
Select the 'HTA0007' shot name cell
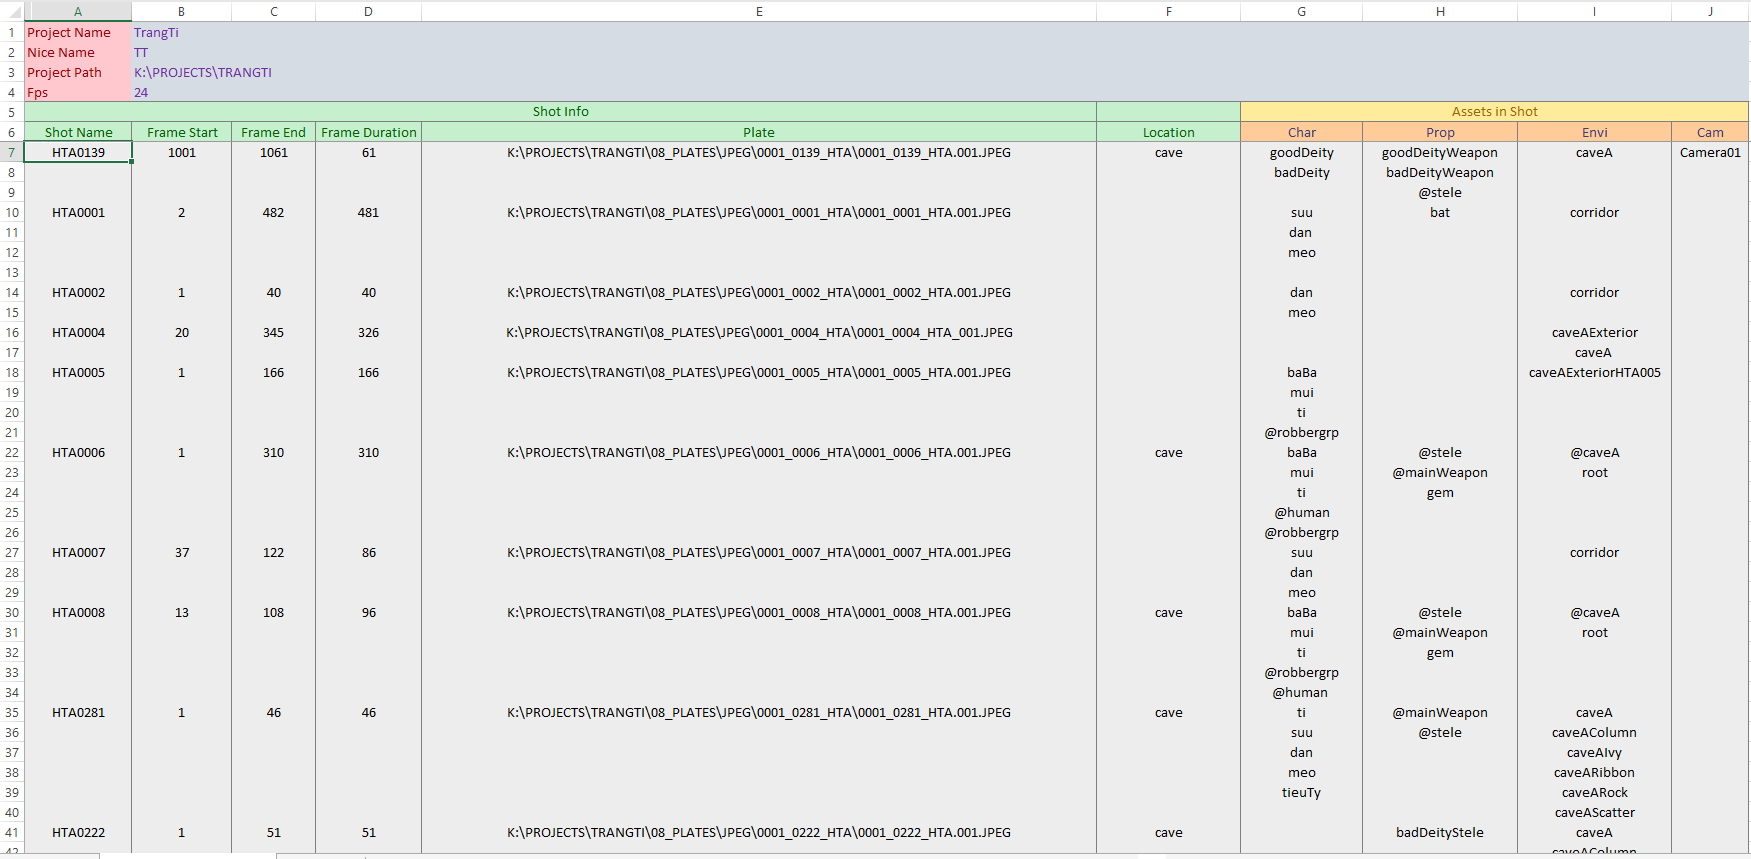coord(78,552)
